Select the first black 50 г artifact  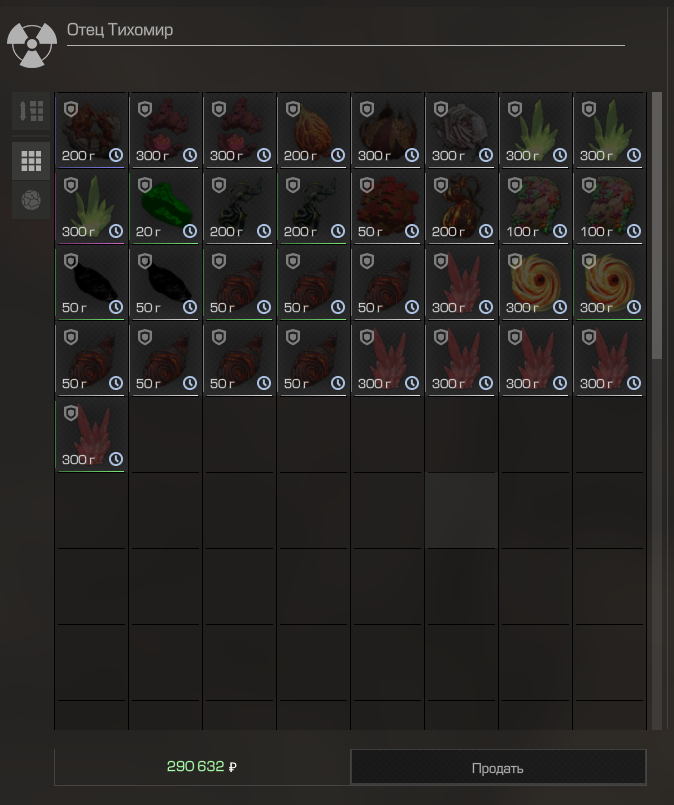(91, 283)
